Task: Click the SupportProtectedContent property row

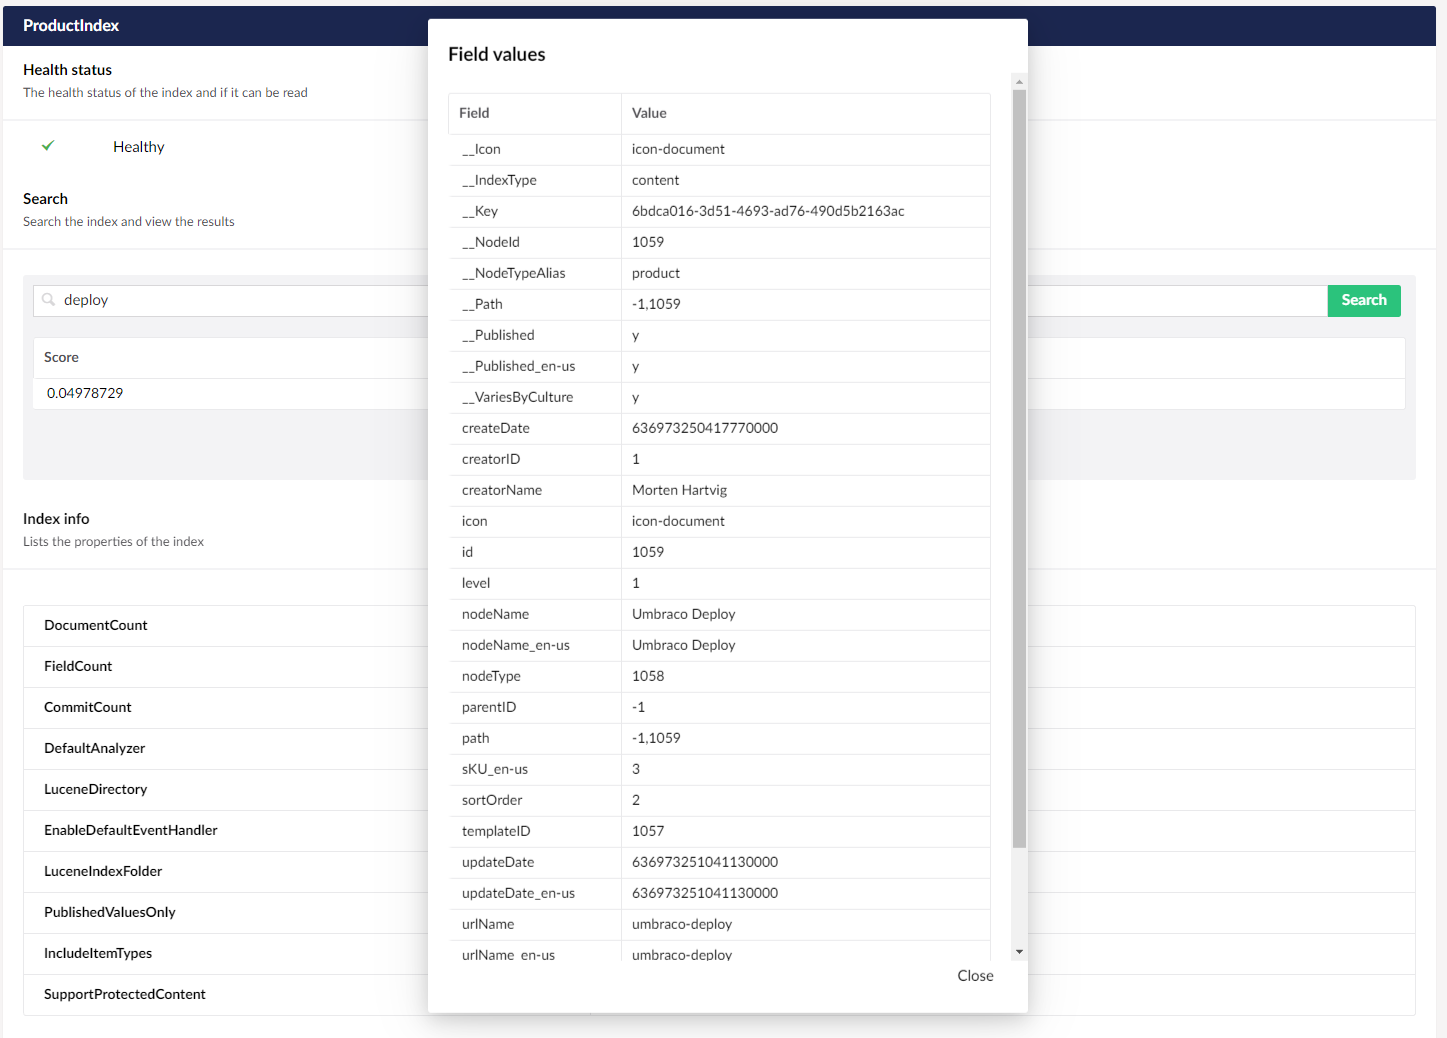Action: coord(125,994)
